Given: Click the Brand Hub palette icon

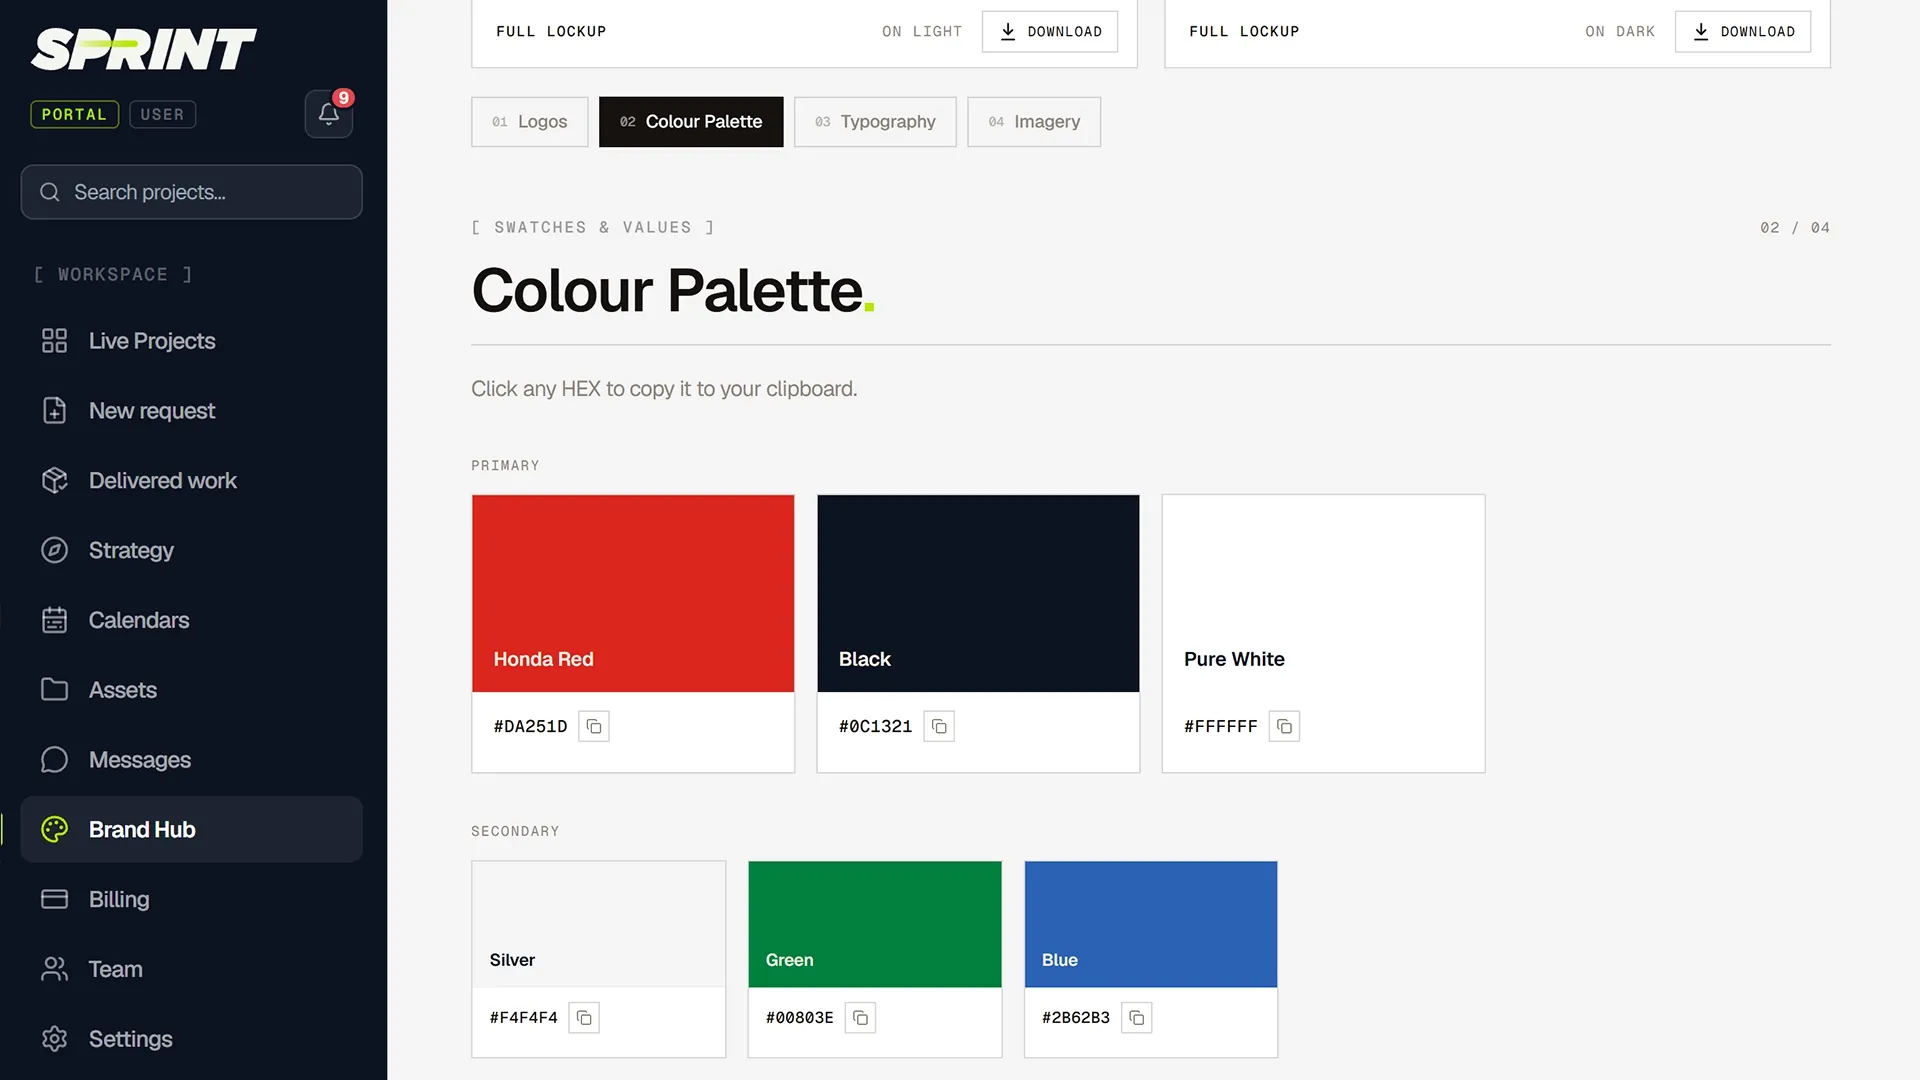Looking at the screenshot, I should 54,829.
